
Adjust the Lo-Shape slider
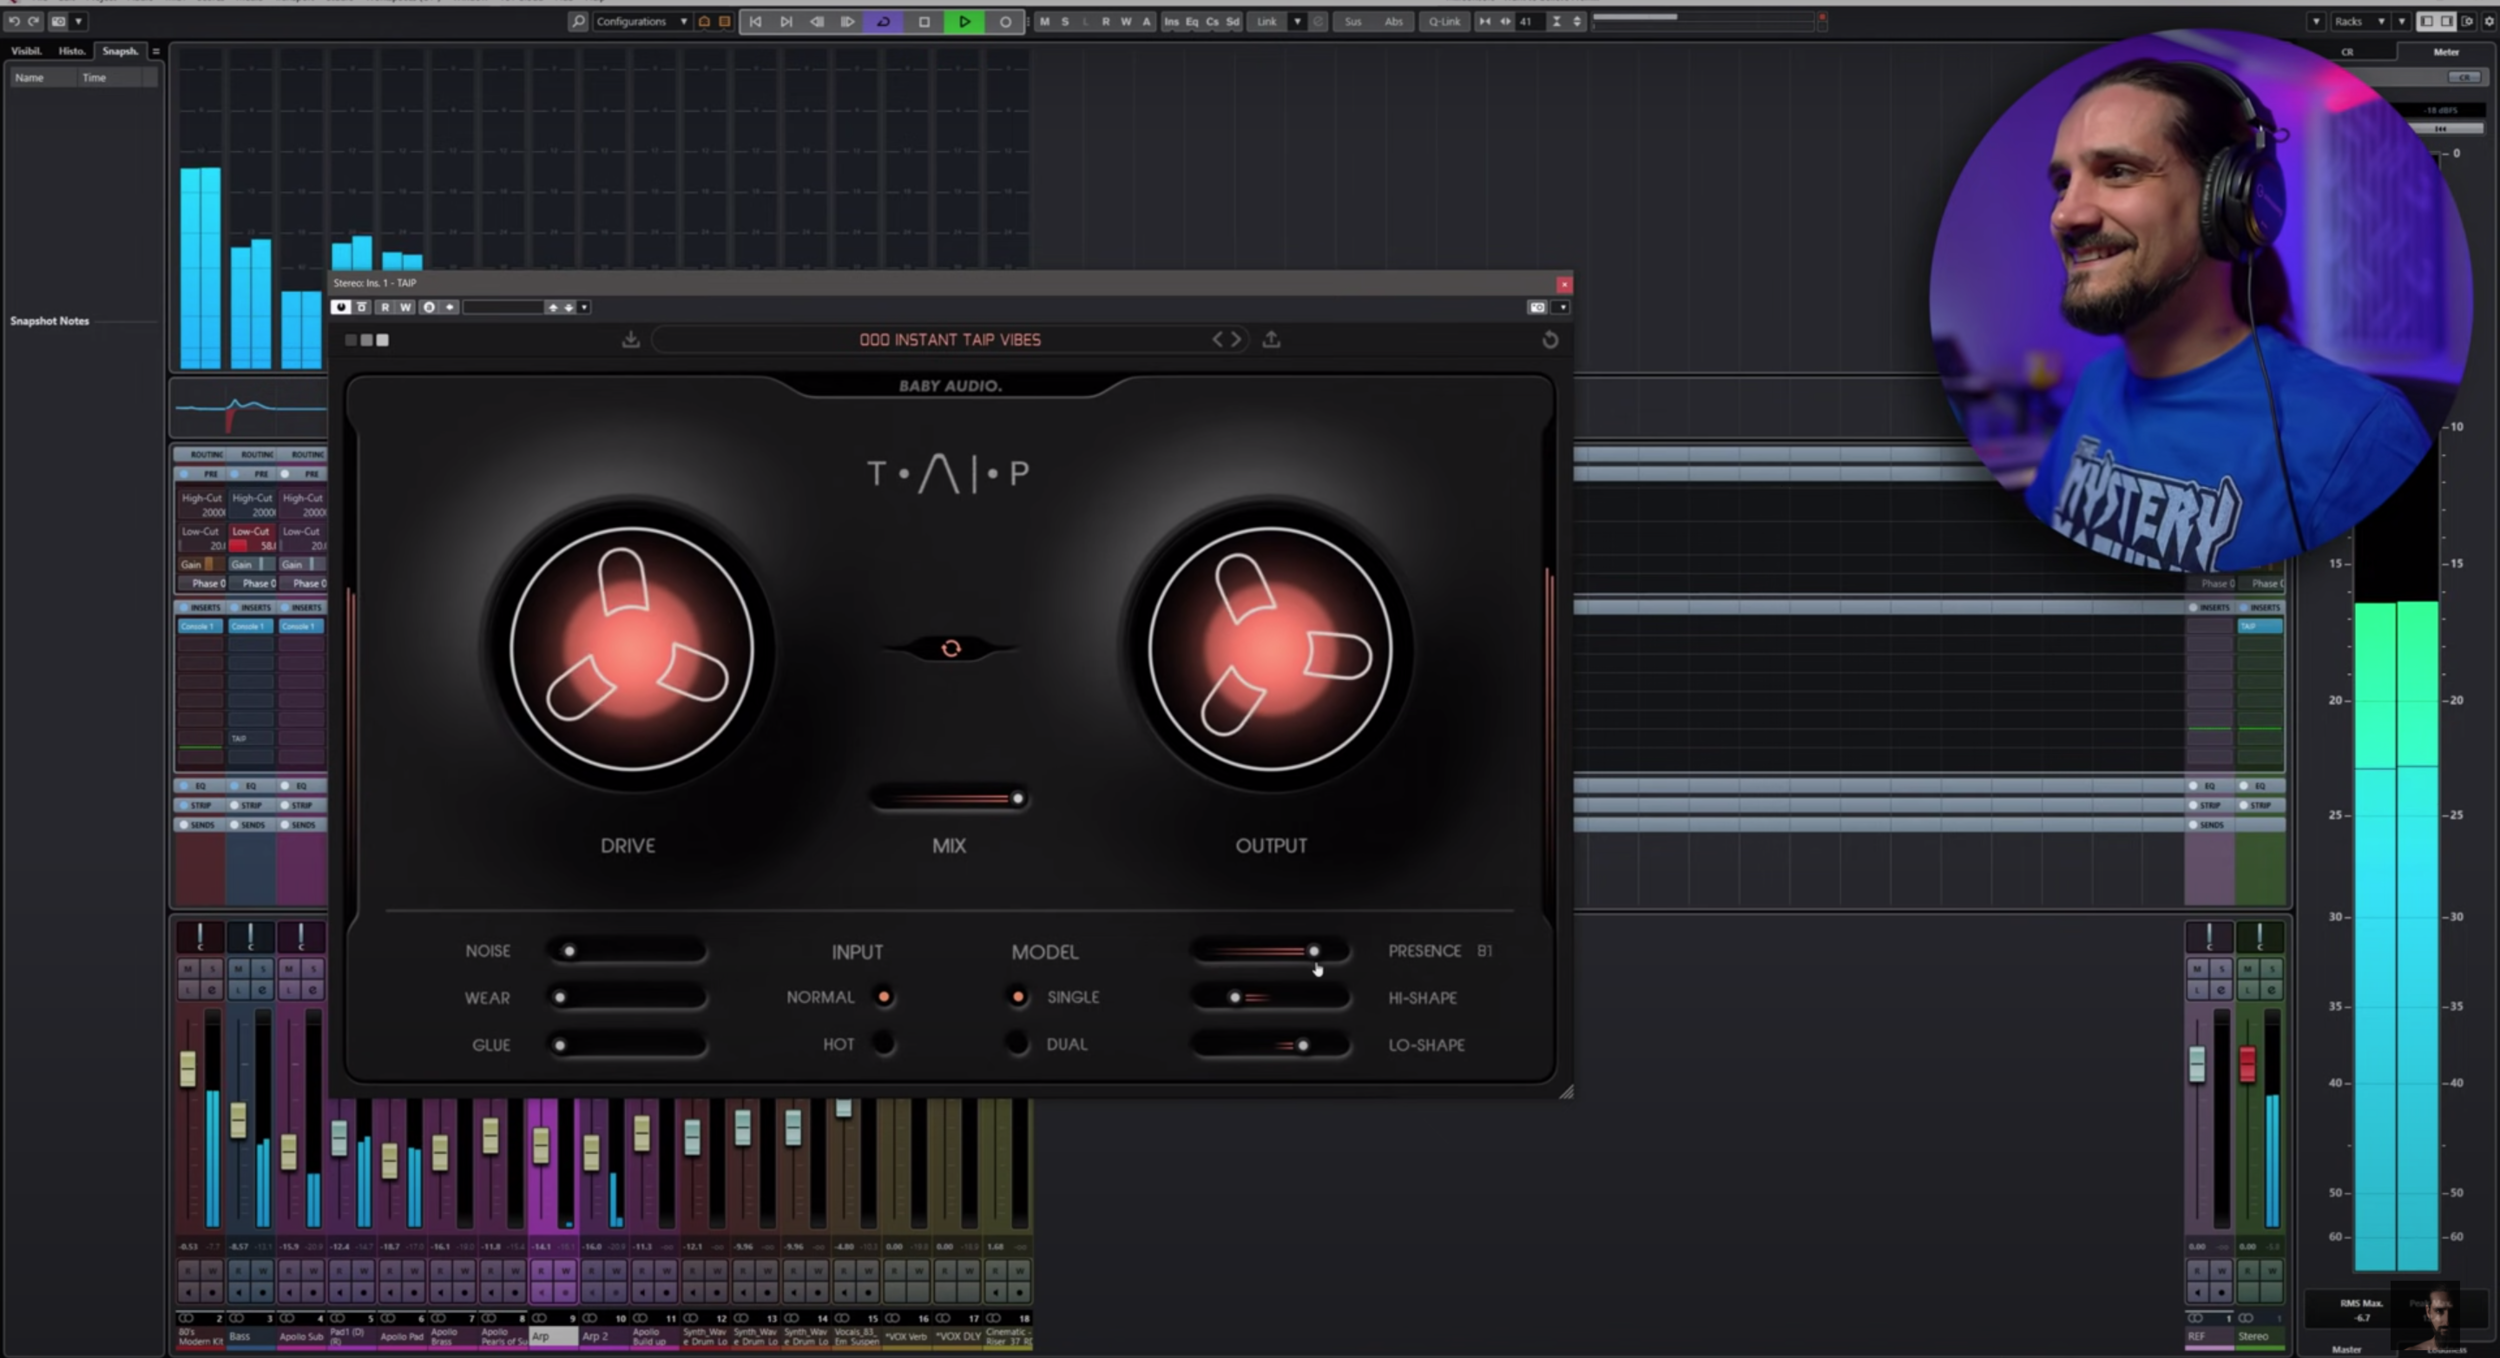[x=1270, y=1045]
